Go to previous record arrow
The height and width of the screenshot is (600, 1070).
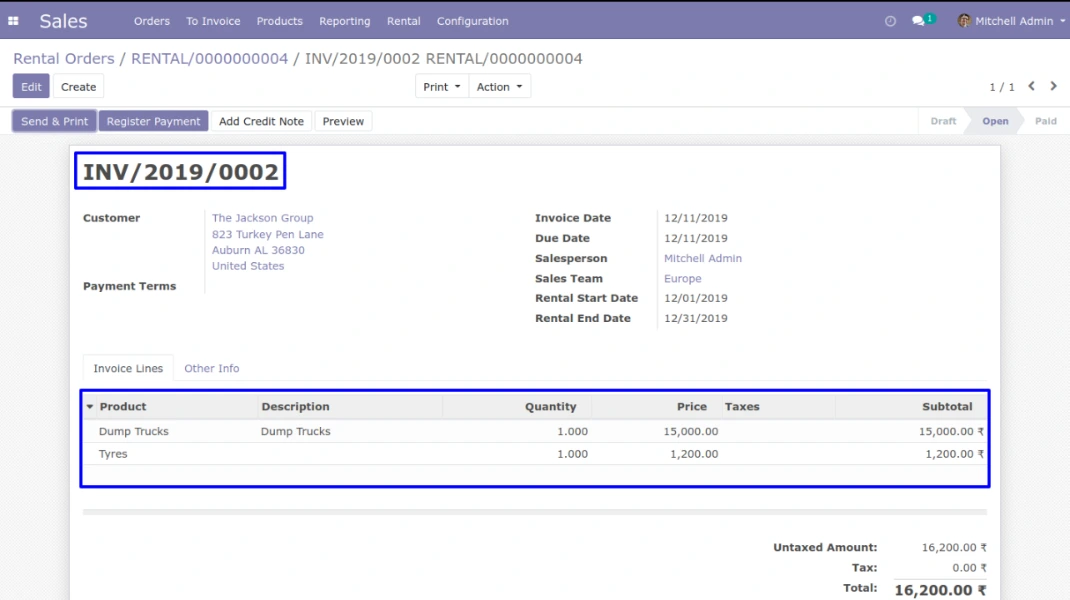[x=1031, y=87]
